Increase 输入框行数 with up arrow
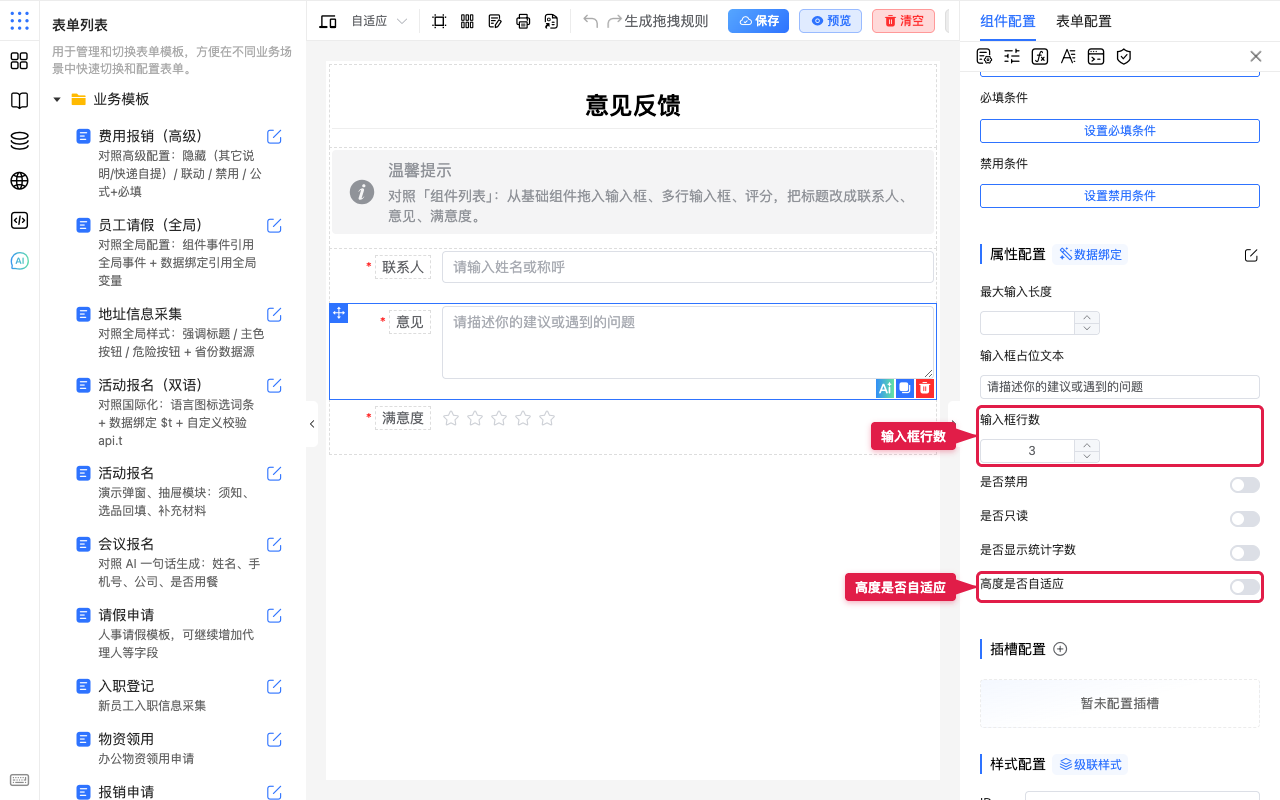 (1087, 445)
